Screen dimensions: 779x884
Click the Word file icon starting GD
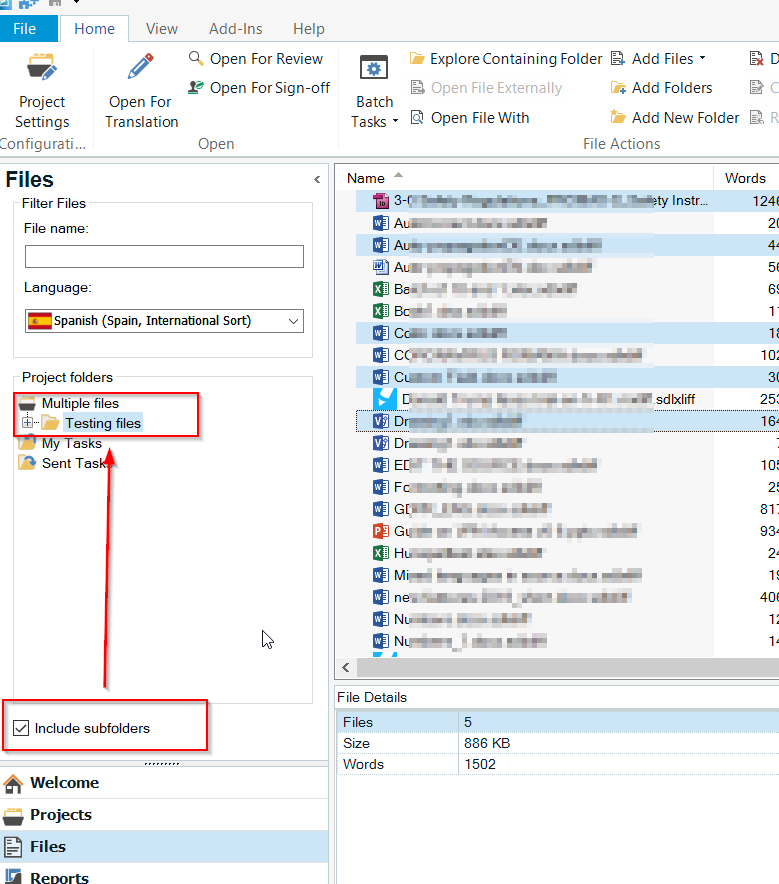[x=381, y=509]
